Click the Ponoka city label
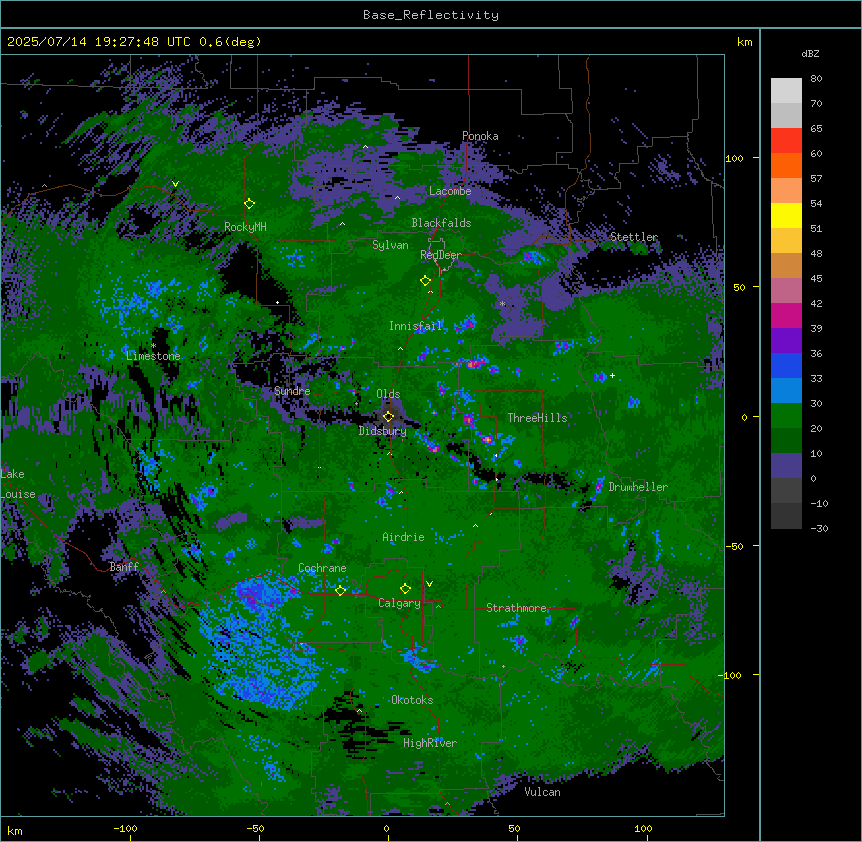 480,136
